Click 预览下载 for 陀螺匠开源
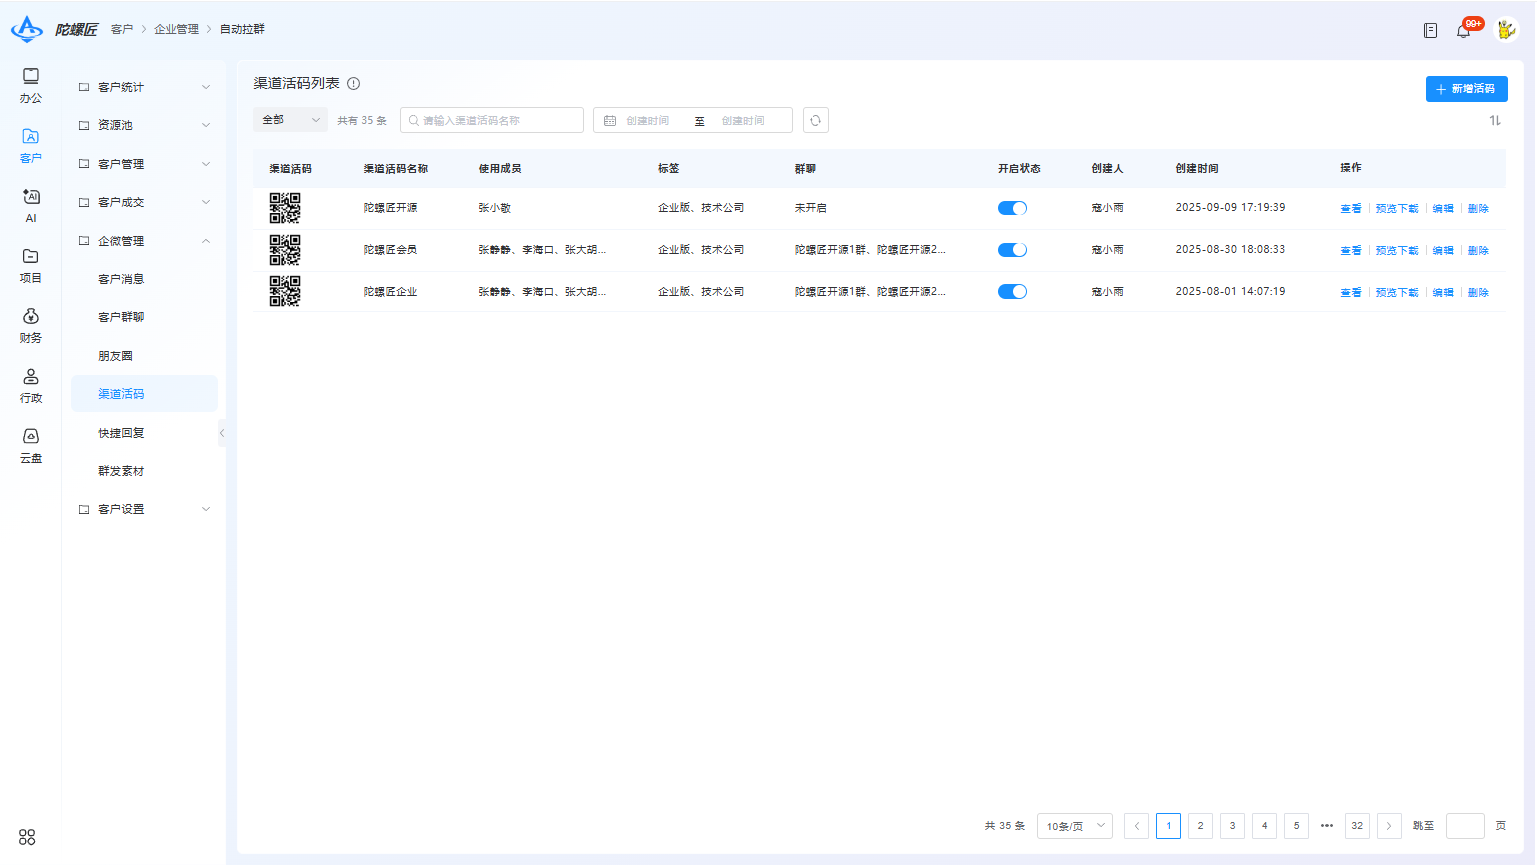The width and height of the screenshot is (1537, 866). point(1397,208)
